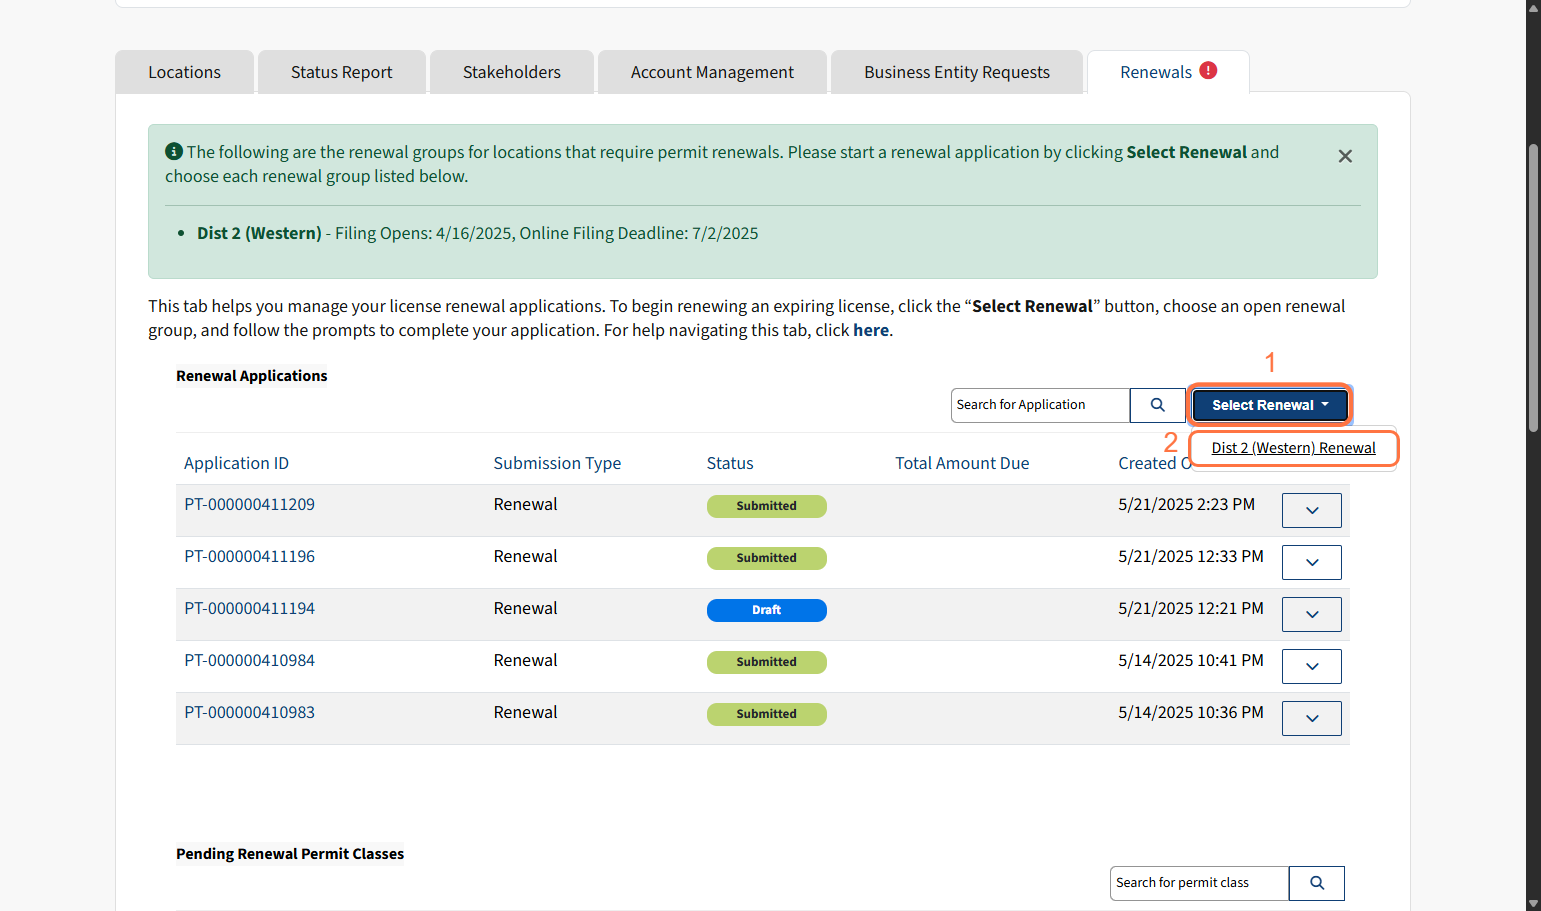Screen dimensions: 1541x911
Task: Focus the Search for Application field
Action: 1040,405
